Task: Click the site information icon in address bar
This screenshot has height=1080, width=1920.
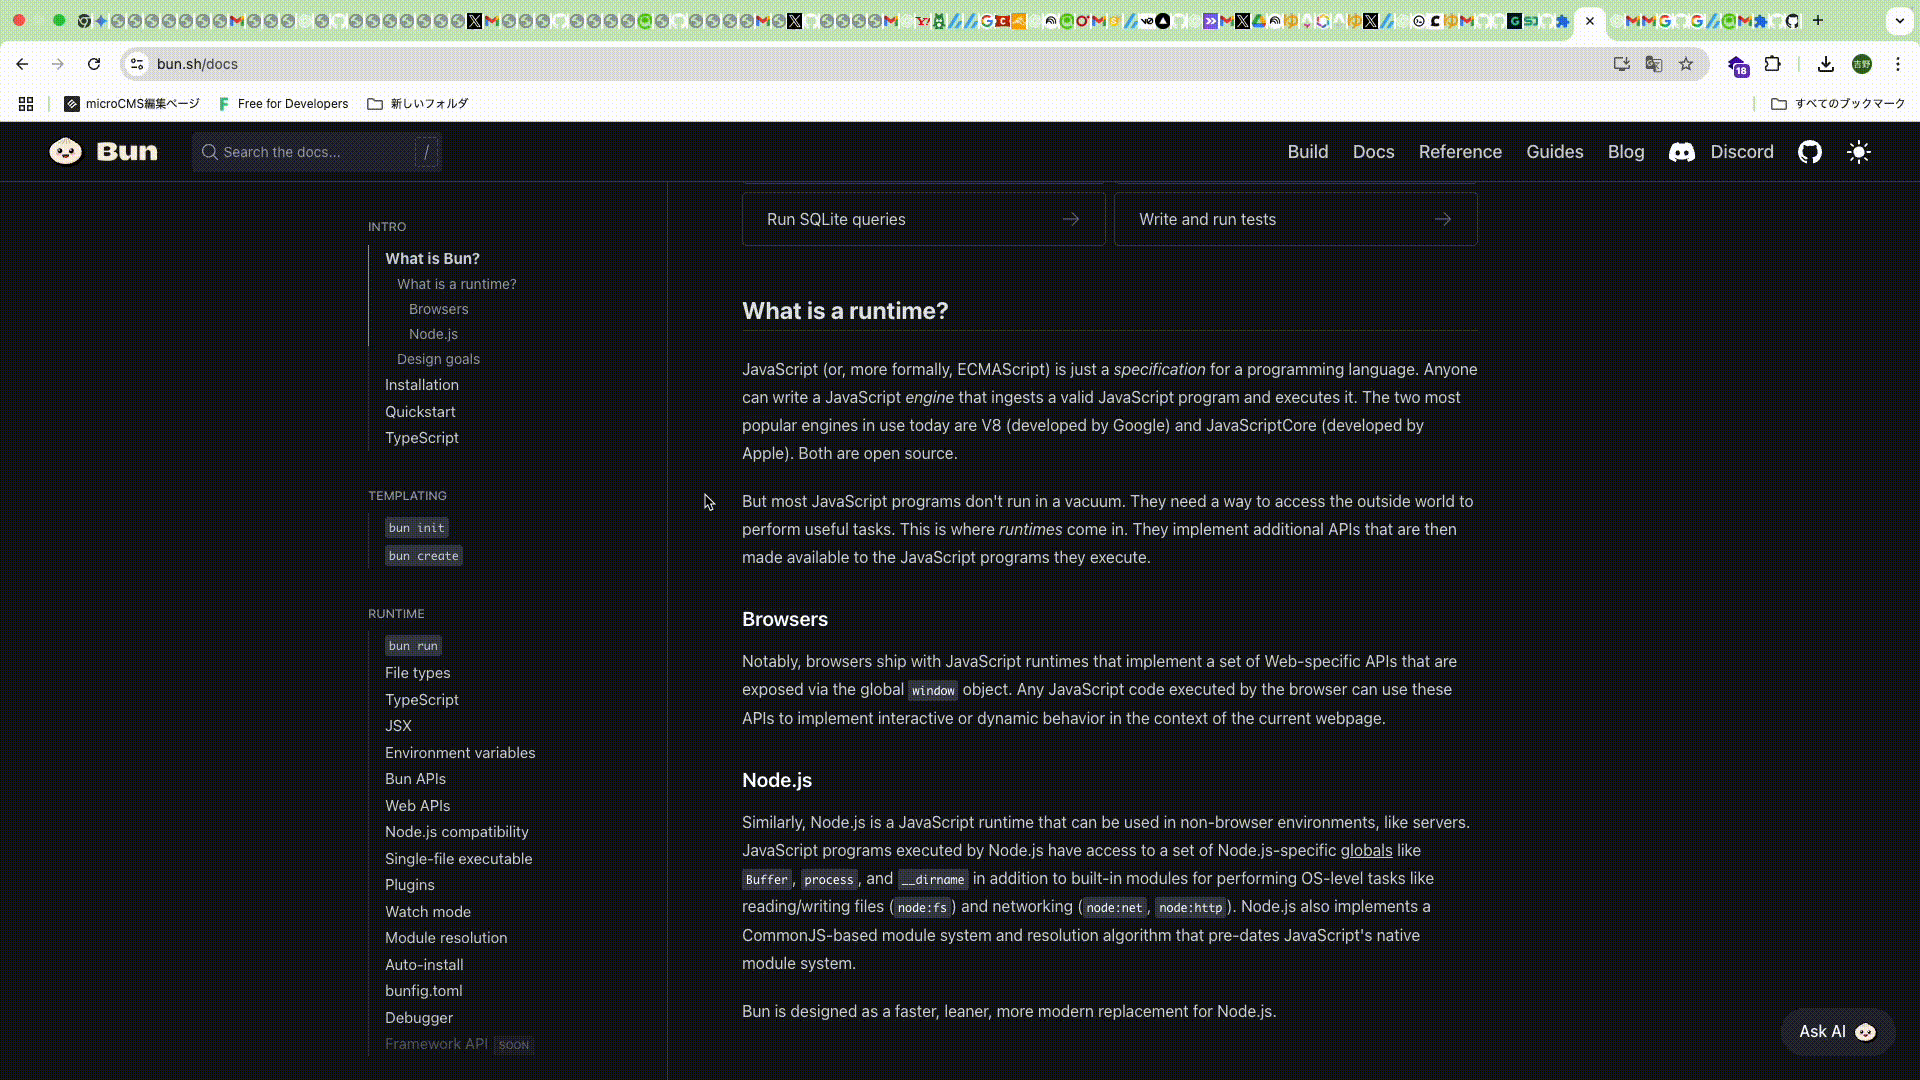Action: [138, 64]
